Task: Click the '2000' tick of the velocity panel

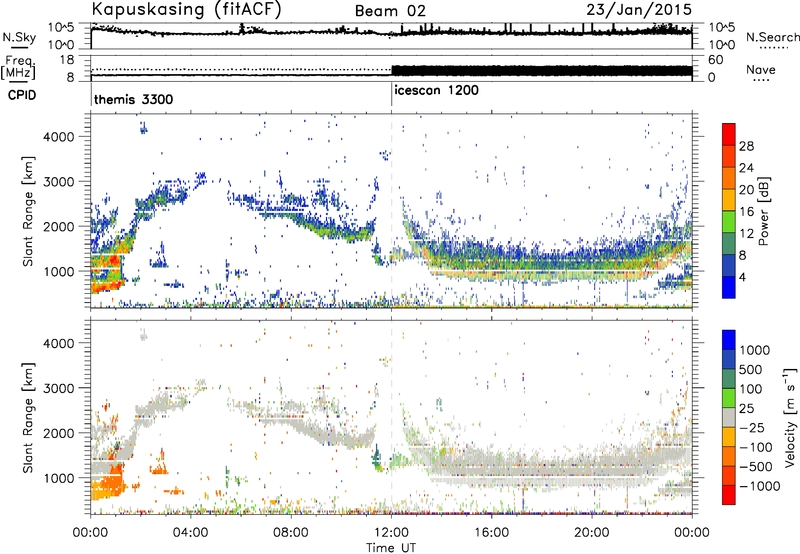Action: [59, 433]
